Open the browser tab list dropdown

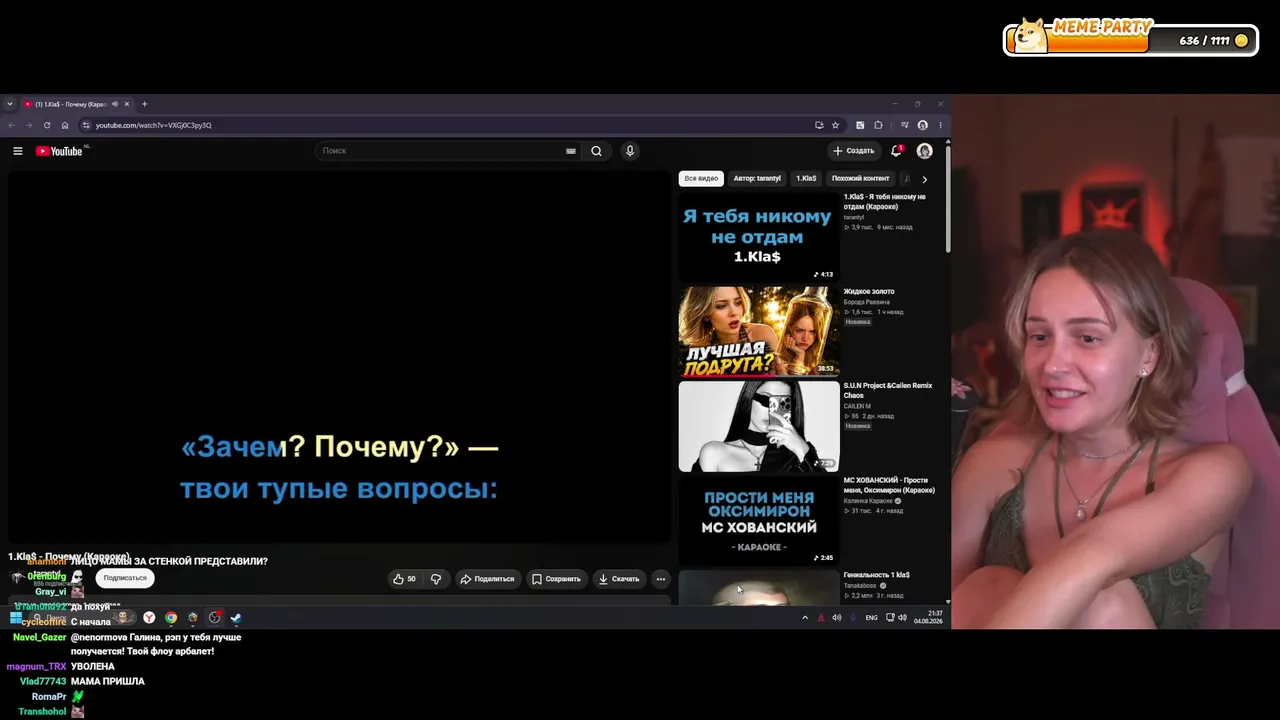[10, 104]
